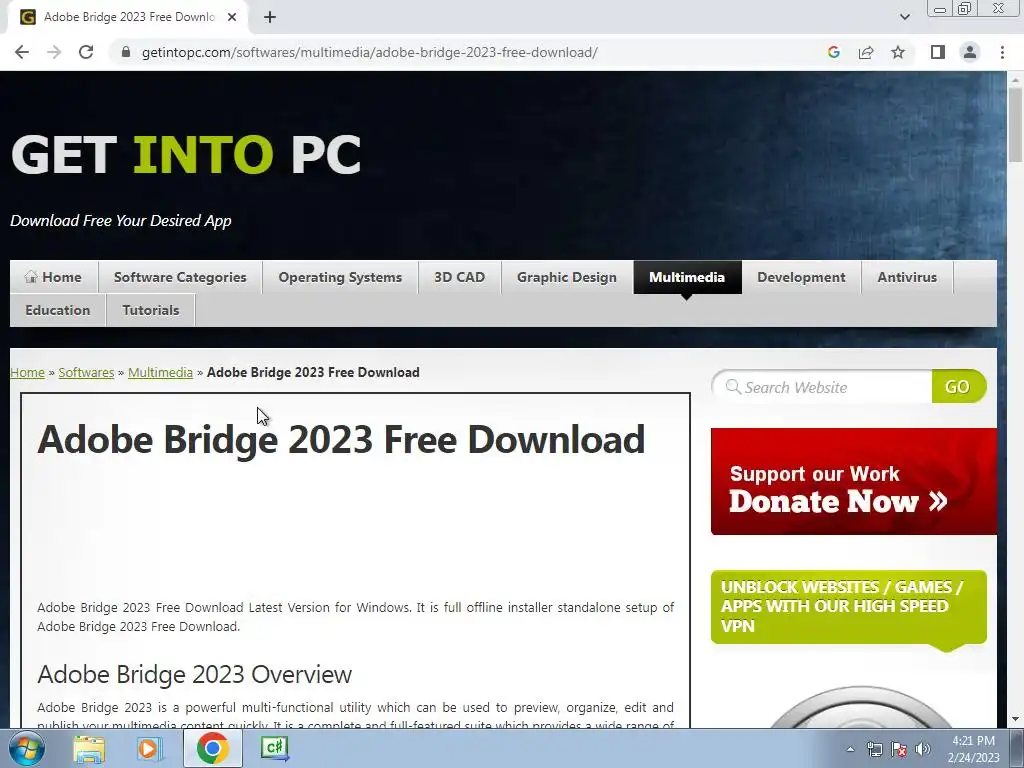Click the network tray icon
The width and height of the screenshot is (1024, 768).
click(874, 749)
